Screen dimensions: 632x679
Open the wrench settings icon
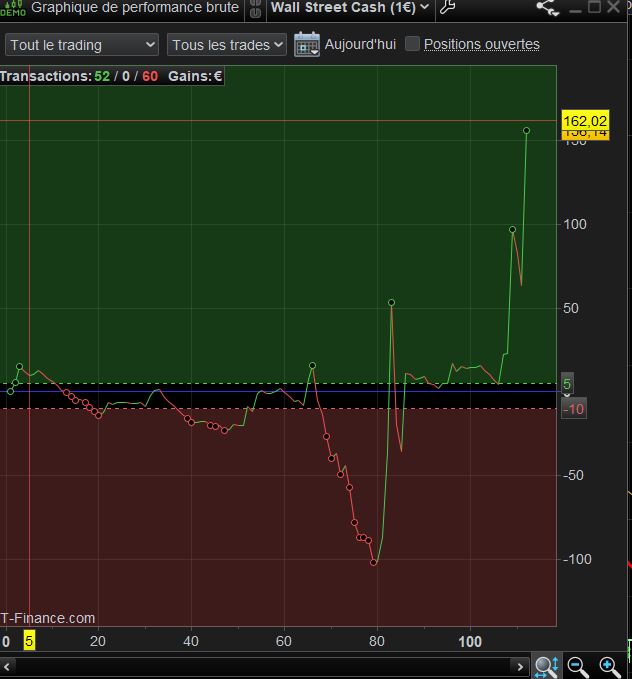point(447,7)
